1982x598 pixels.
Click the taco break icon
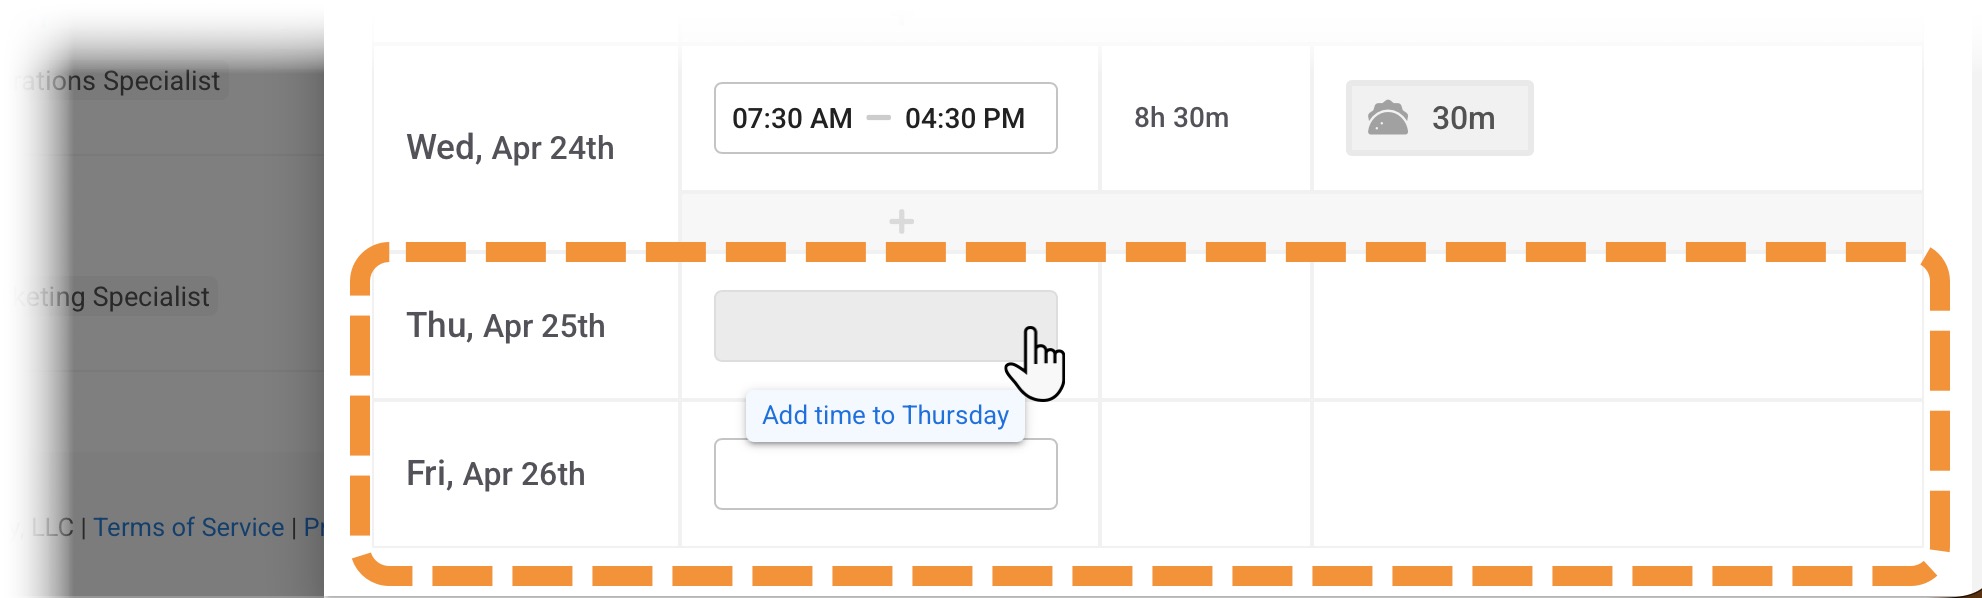(x=1387, y=118)
